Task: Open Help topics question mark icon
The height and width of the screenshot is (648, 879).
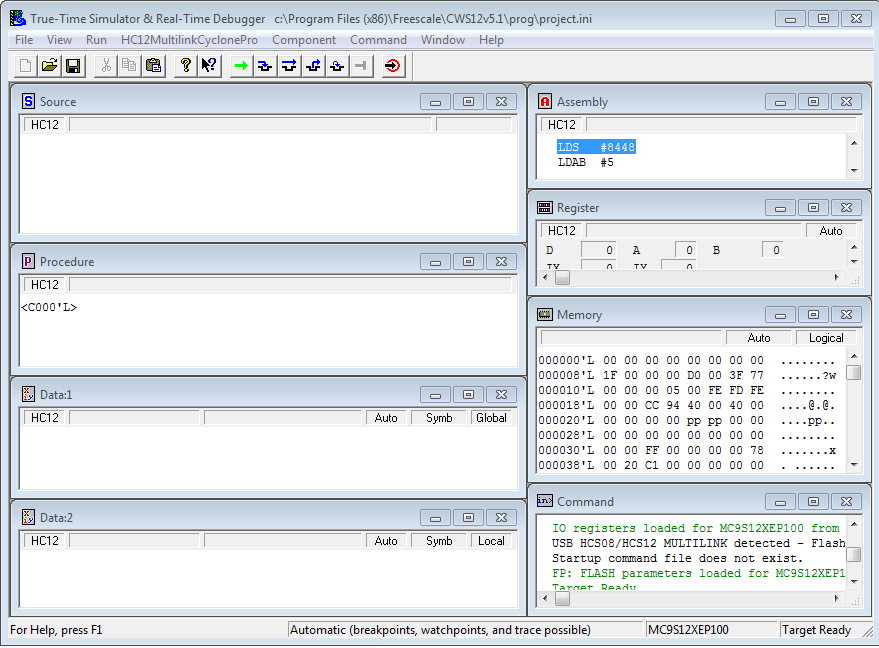Action: [x=186, y=66]
